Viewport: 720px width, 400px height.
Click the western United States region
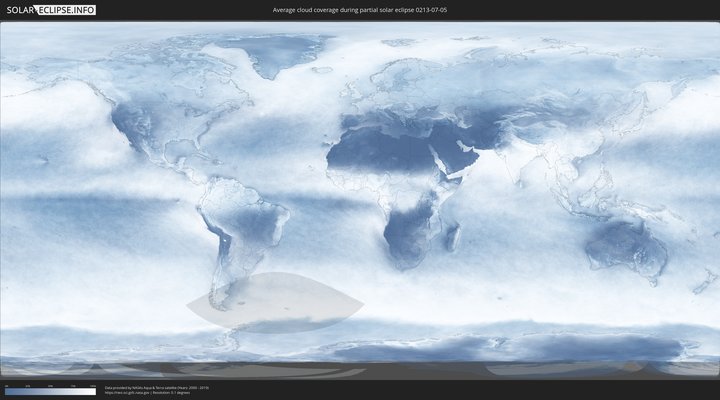click(130, 125)
